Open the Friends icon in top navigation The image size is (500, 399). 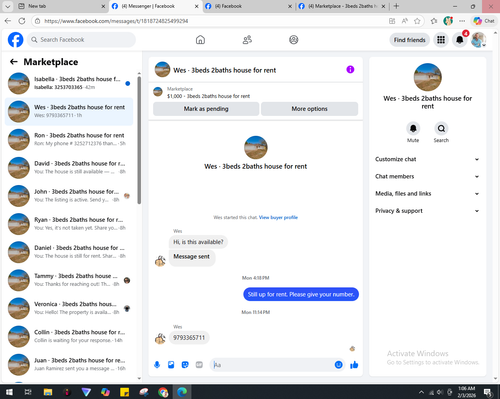[x=247, y=40]
